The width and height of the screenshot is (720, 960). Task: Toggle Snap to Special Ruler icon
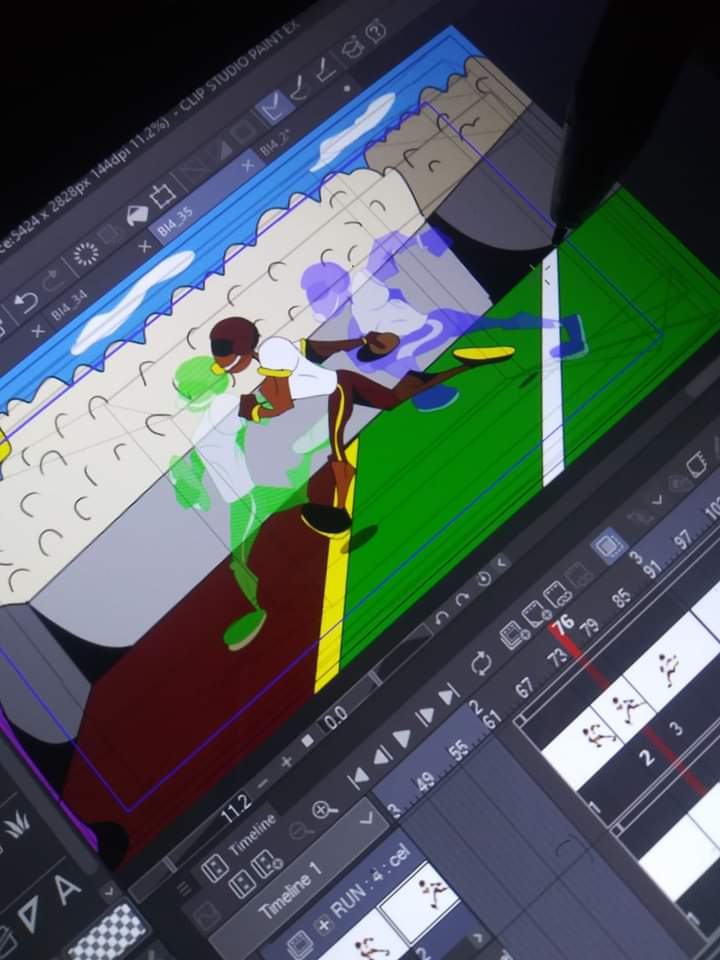tap(301, 89)
